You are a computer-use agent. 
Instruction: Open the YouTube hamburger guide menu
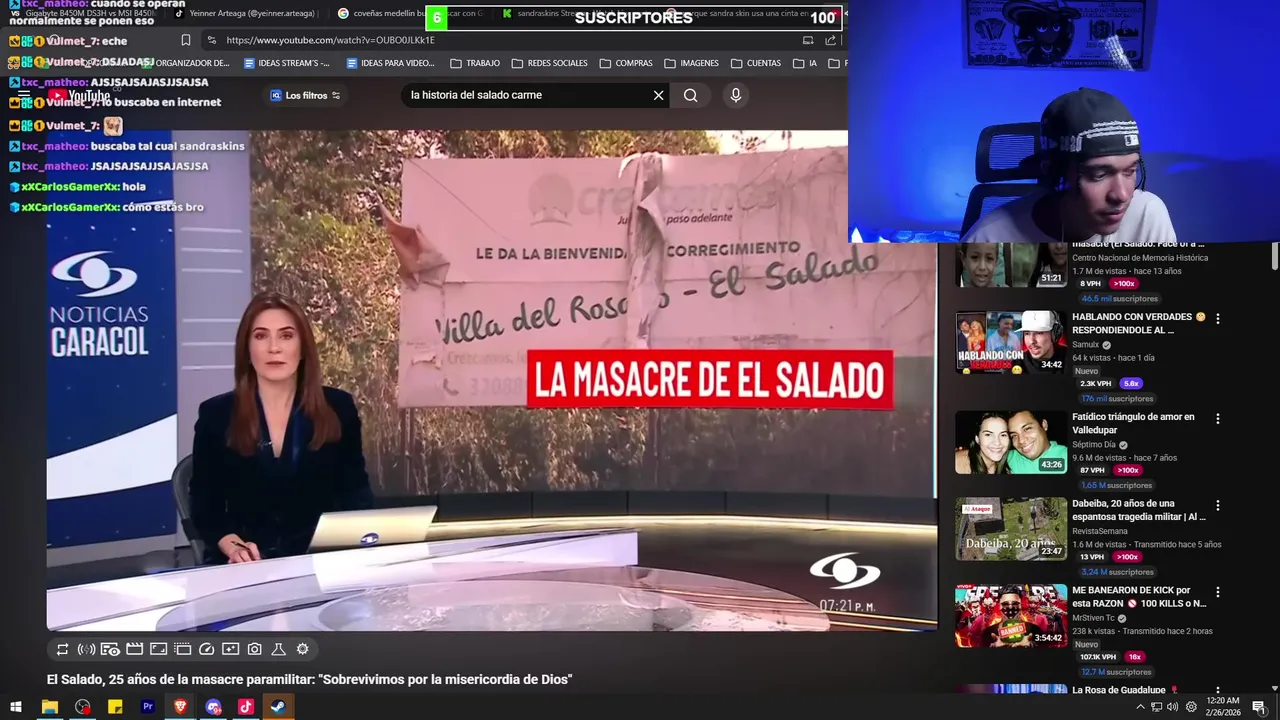pos(24,96)
